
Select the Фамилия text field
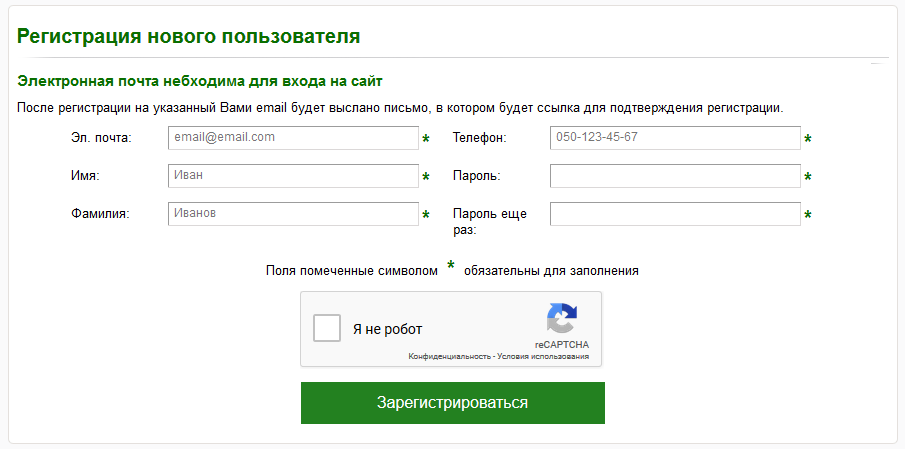pos(293,214)
